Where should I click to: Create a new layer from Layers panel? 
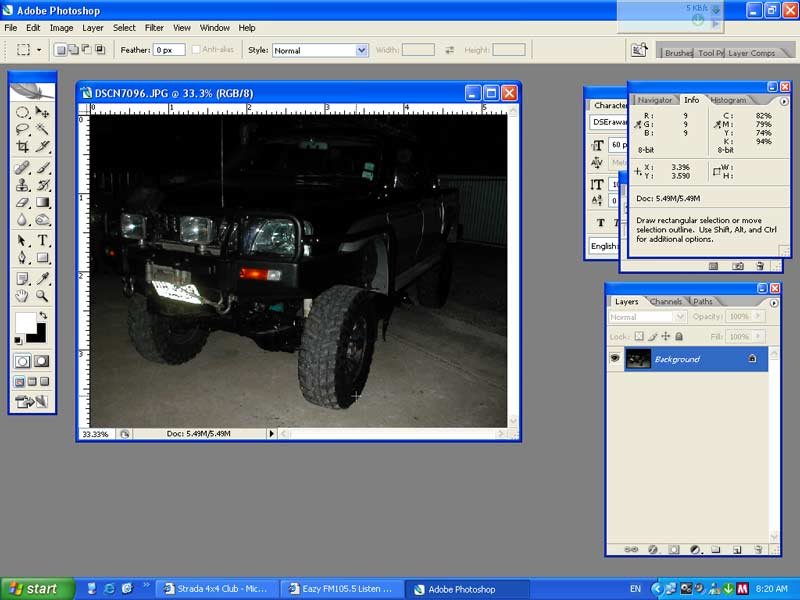[736, 550]
